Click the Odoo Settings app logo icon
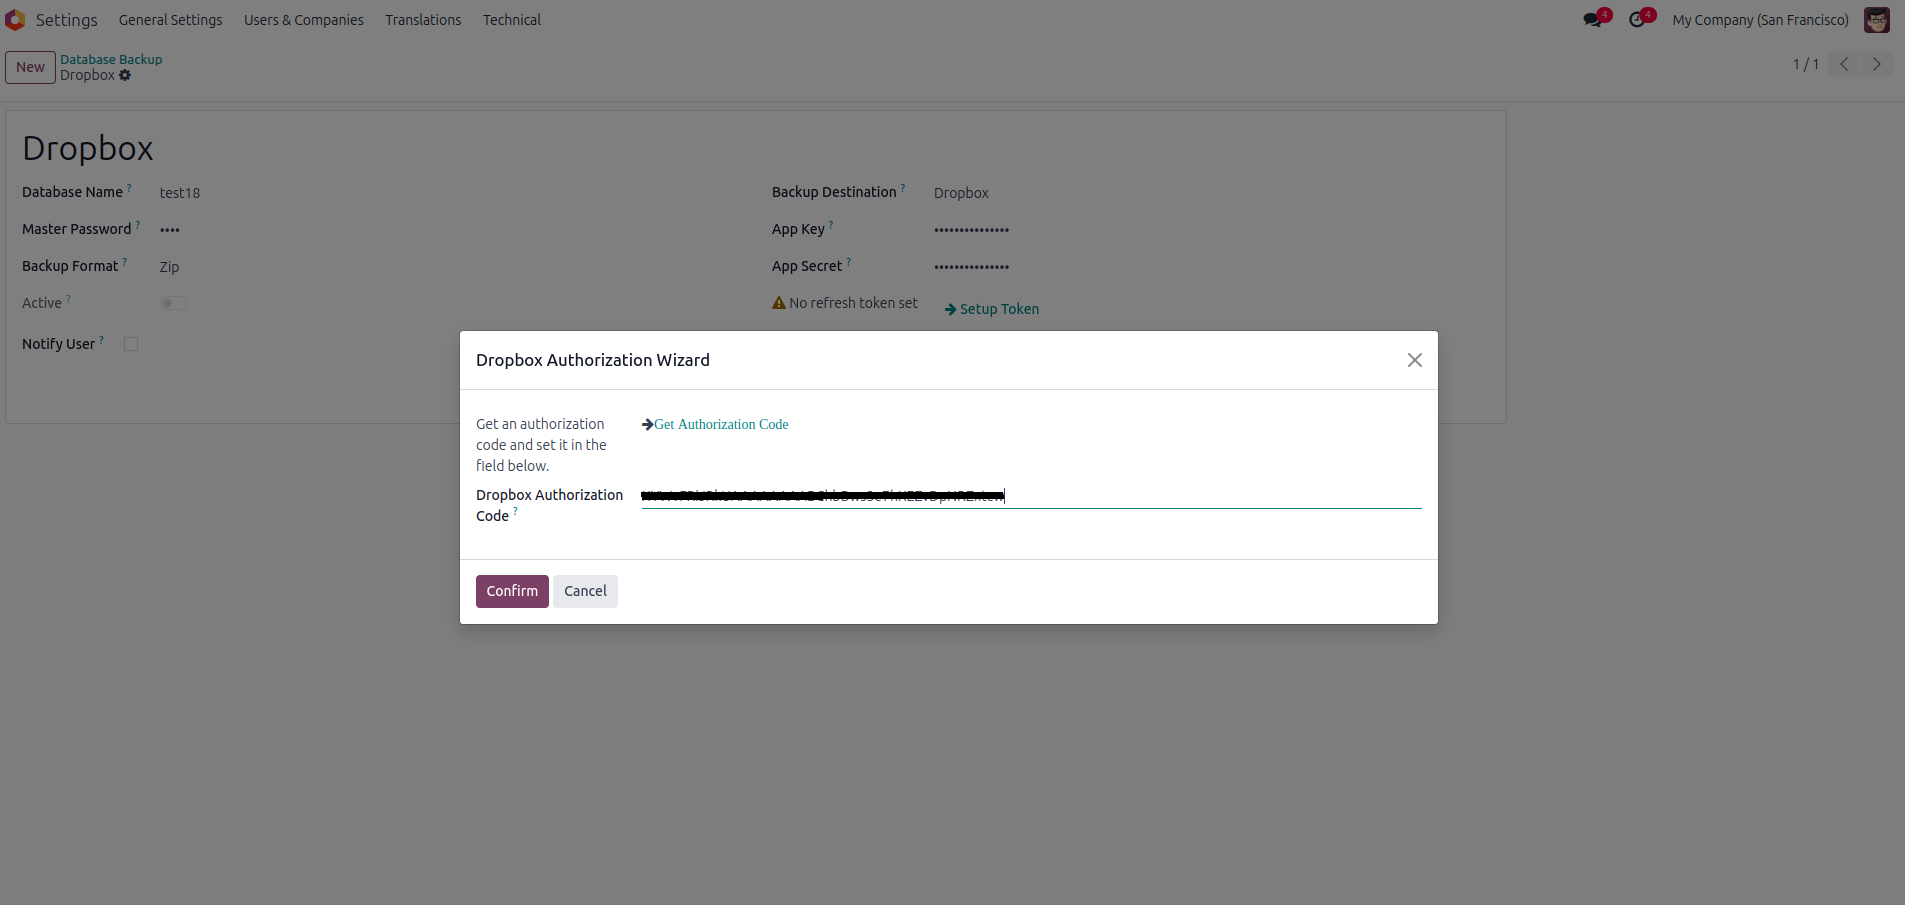The width and height of the screenshot is (1905, 905). pos(15,20)
